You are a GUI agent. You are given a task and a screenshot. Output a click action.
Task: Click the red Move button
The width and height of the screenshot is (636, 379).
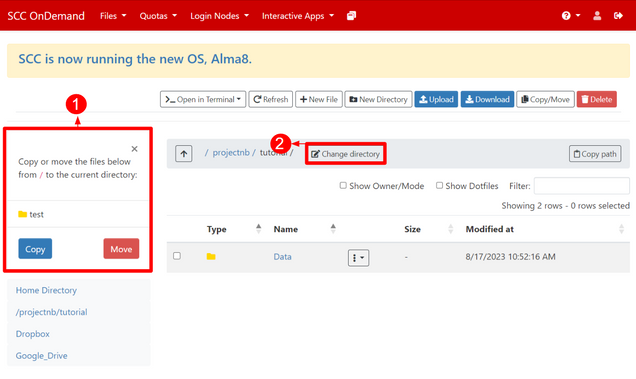point(121,249)
